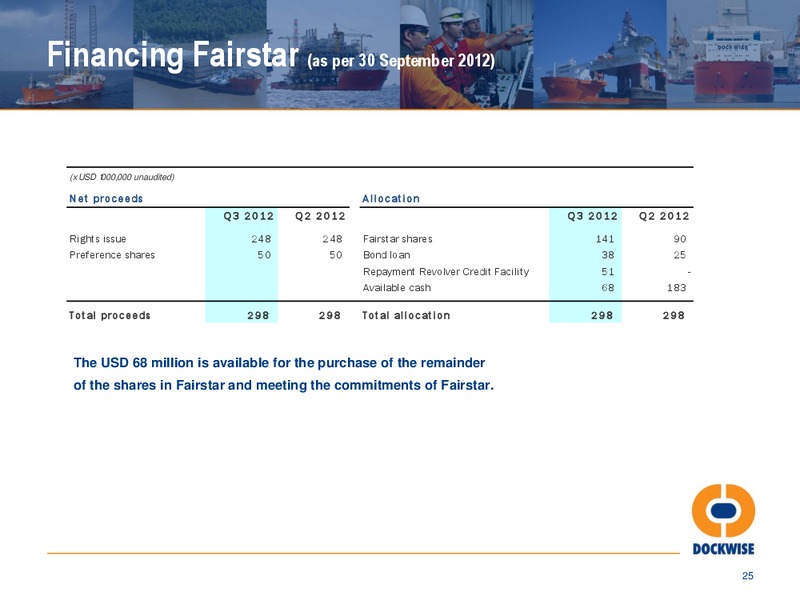Click the slide page number 25
800x600 pixels.
pyautogui.click(x=747, y=576)
